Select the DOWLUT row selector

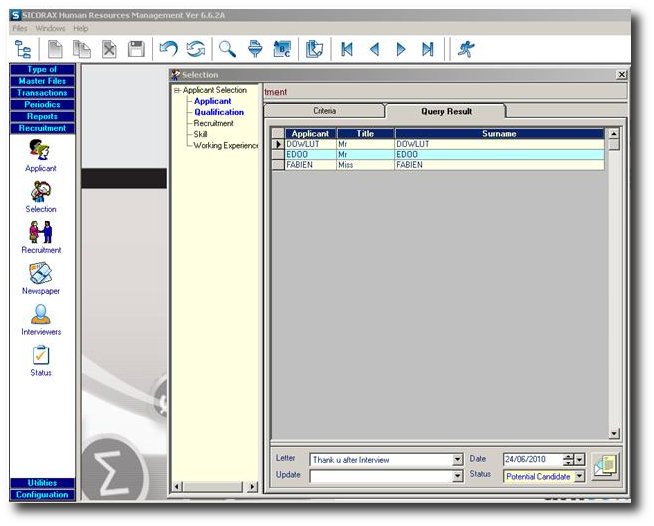278,144
